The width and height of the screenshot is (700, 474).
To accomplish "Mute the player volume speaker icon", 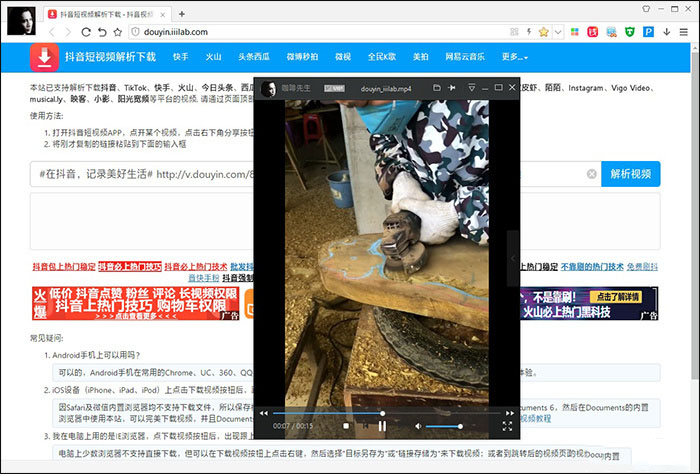I will coord(418,426).
